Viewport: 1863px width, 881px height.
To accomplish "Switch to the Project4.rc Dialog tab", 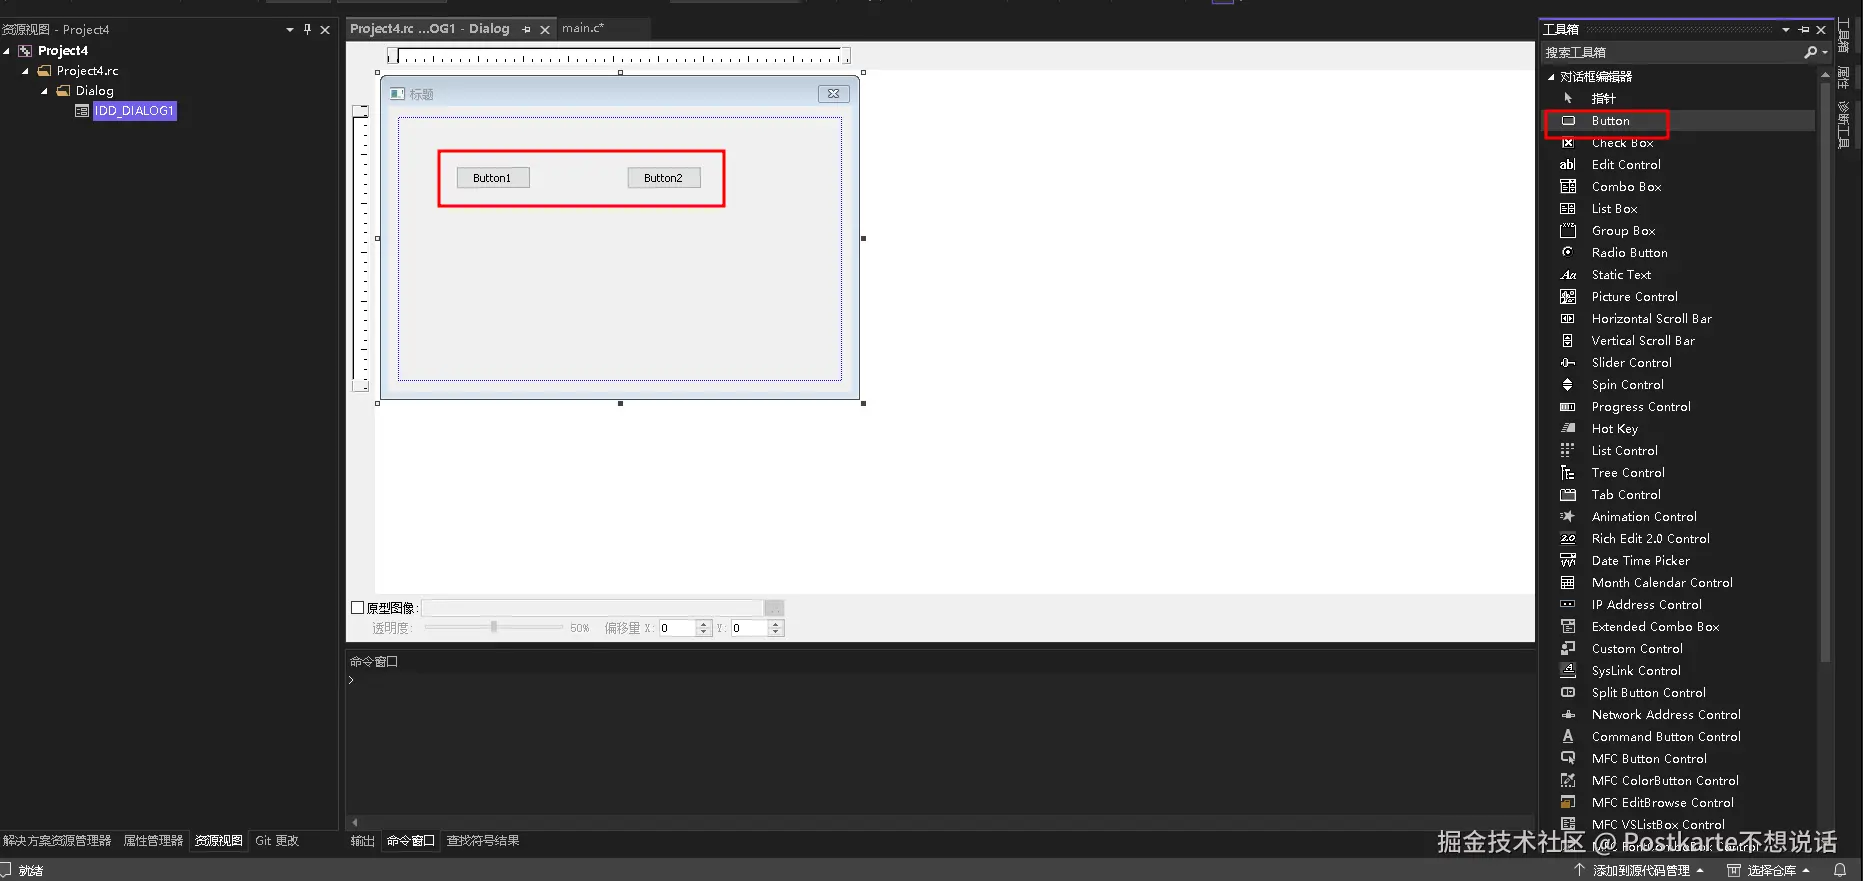I will point(430,29).
